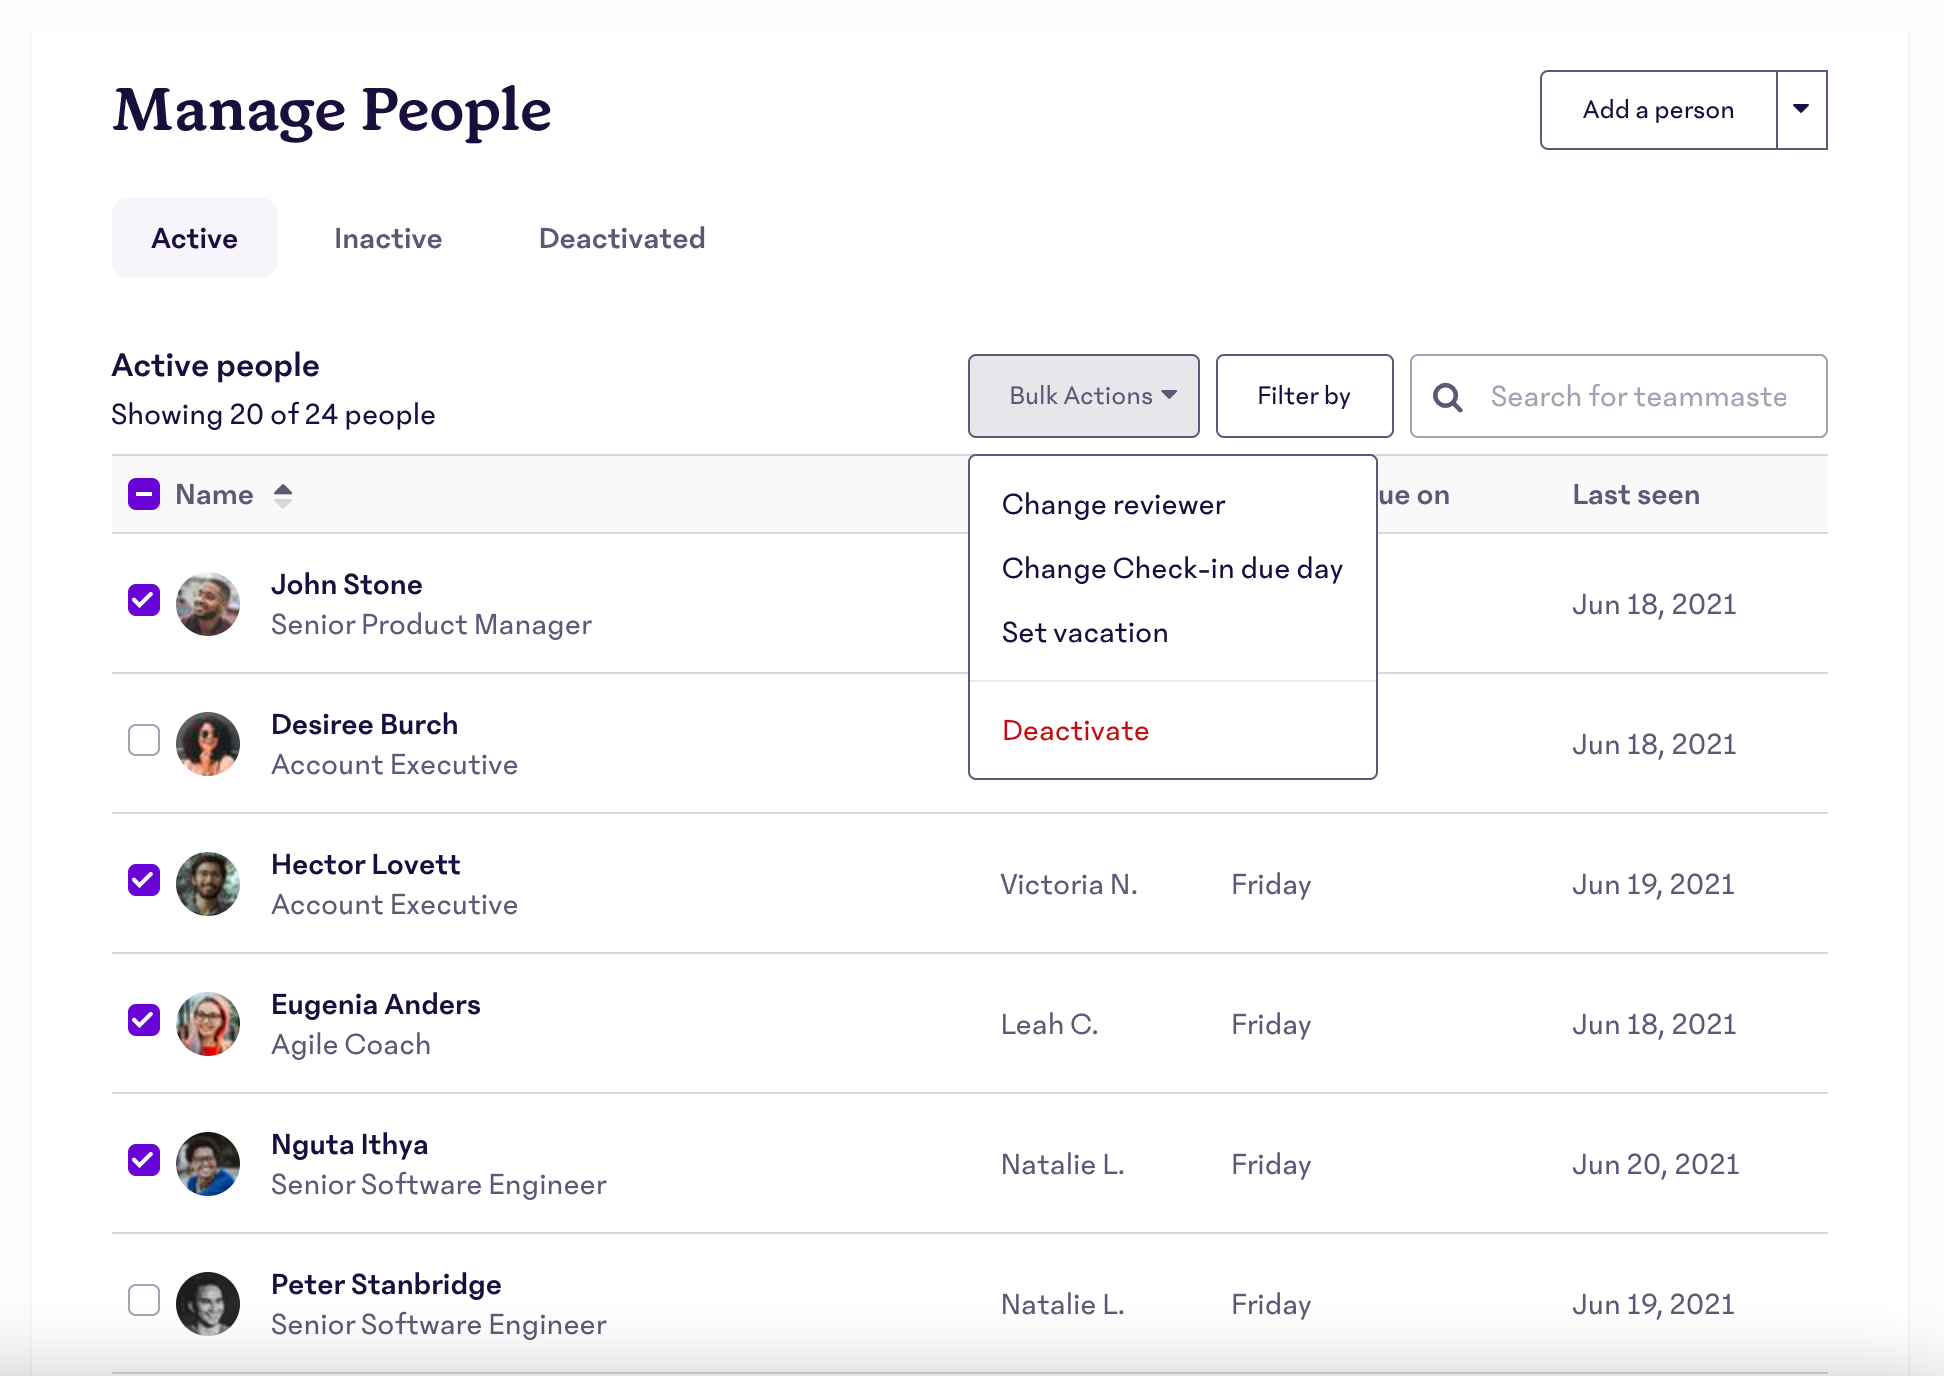Open the Filter by button
The width and height of the screenshot is (1944, 1376).
coord(1304,396)
